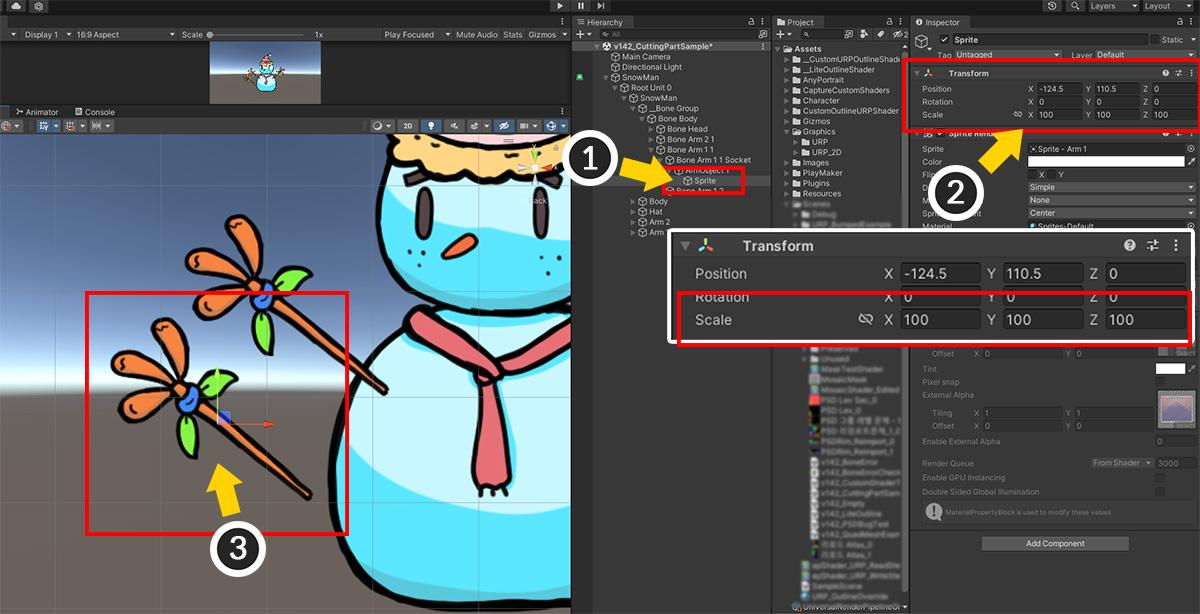Viewport: 1200px width, 614px height.
Task: Open the Project create plus button
Action: click(x=782, y=34)
